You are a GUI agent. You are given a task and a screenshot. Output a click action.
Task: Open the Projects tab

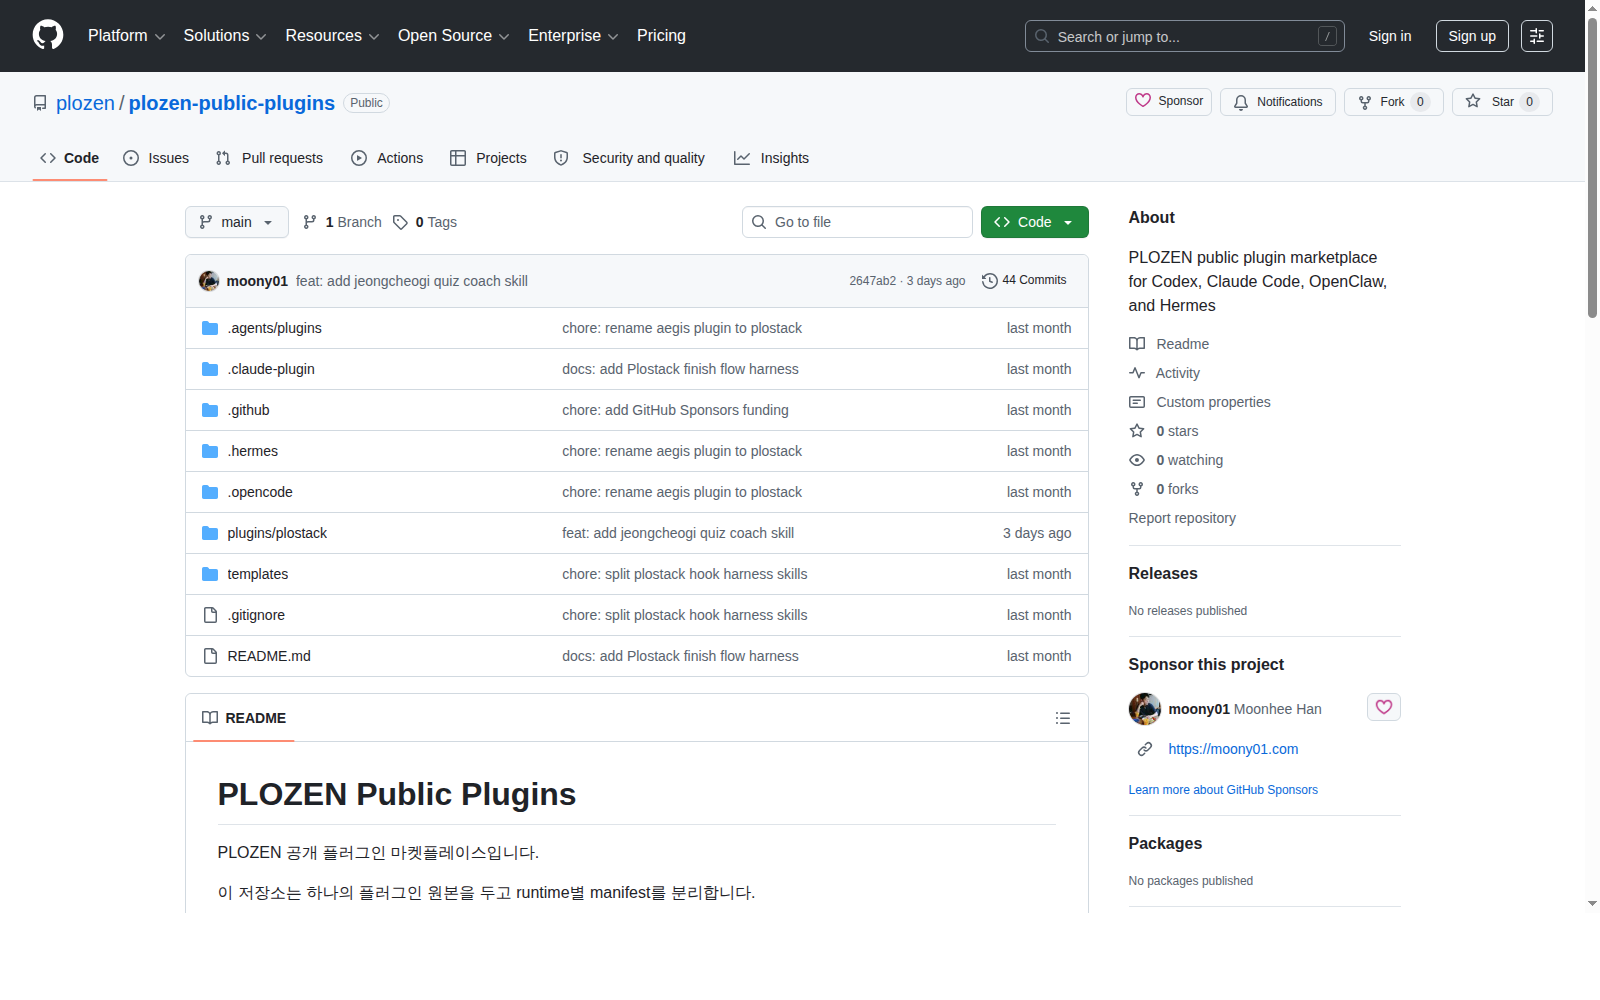point(488,158)
